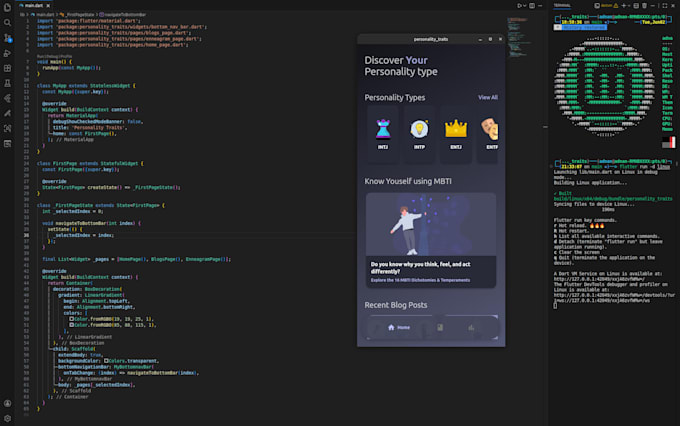The image size is (680, 426).
Task: Open the Search view in the activity bar
Action: pos(7,23)
